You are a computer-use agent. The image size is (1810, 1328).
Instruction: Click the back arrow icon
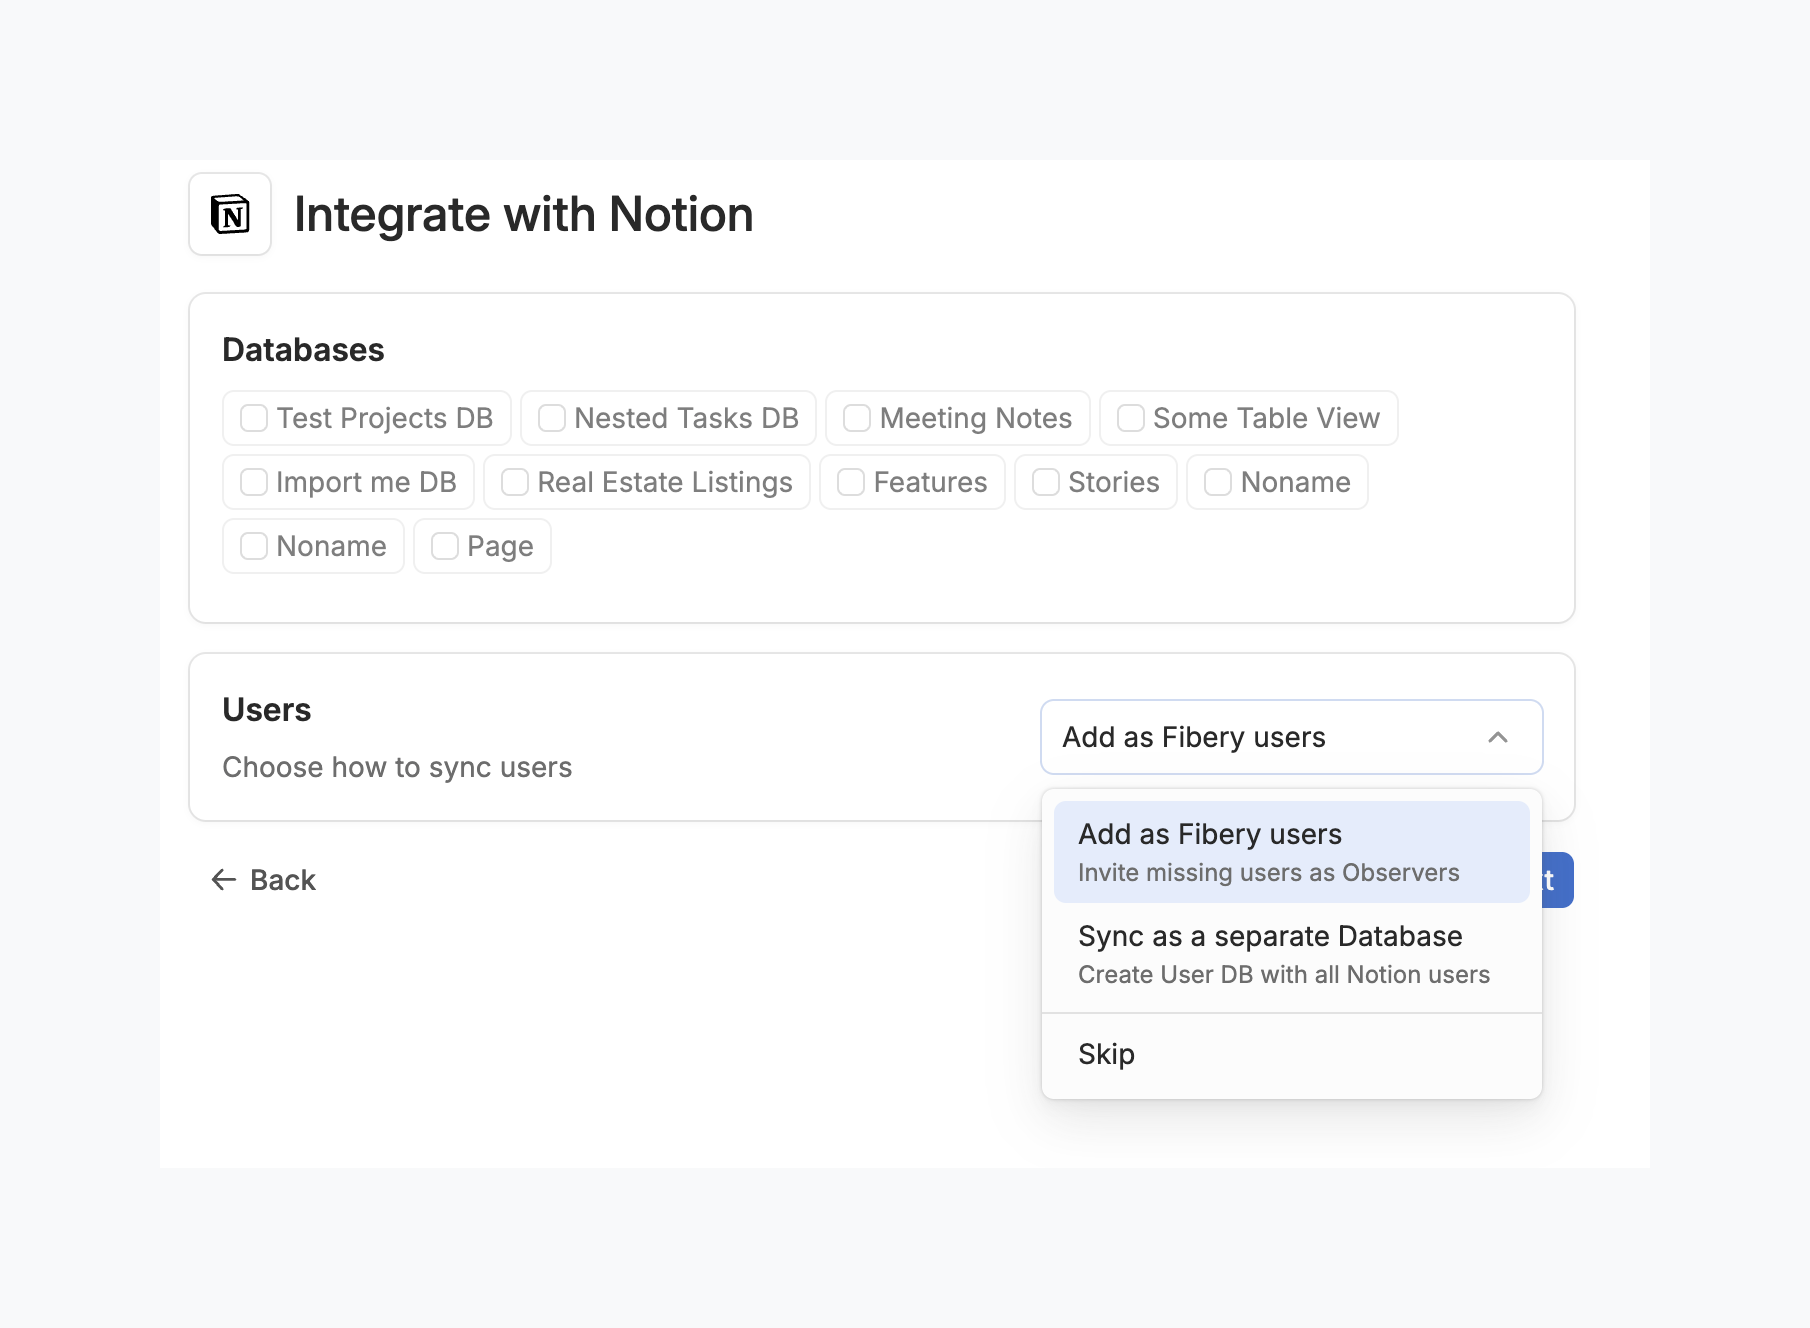pos(224,880)
